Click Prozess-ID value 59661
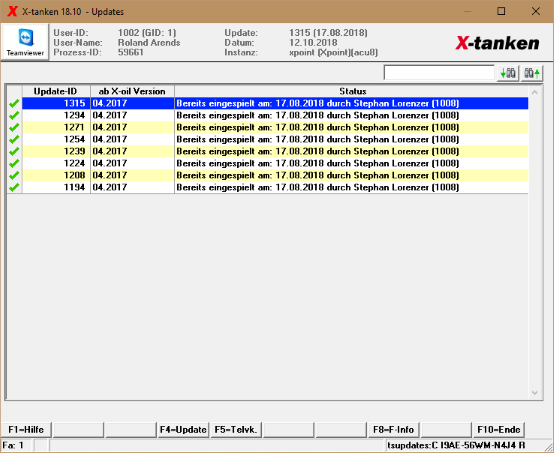 pos(130,53)
